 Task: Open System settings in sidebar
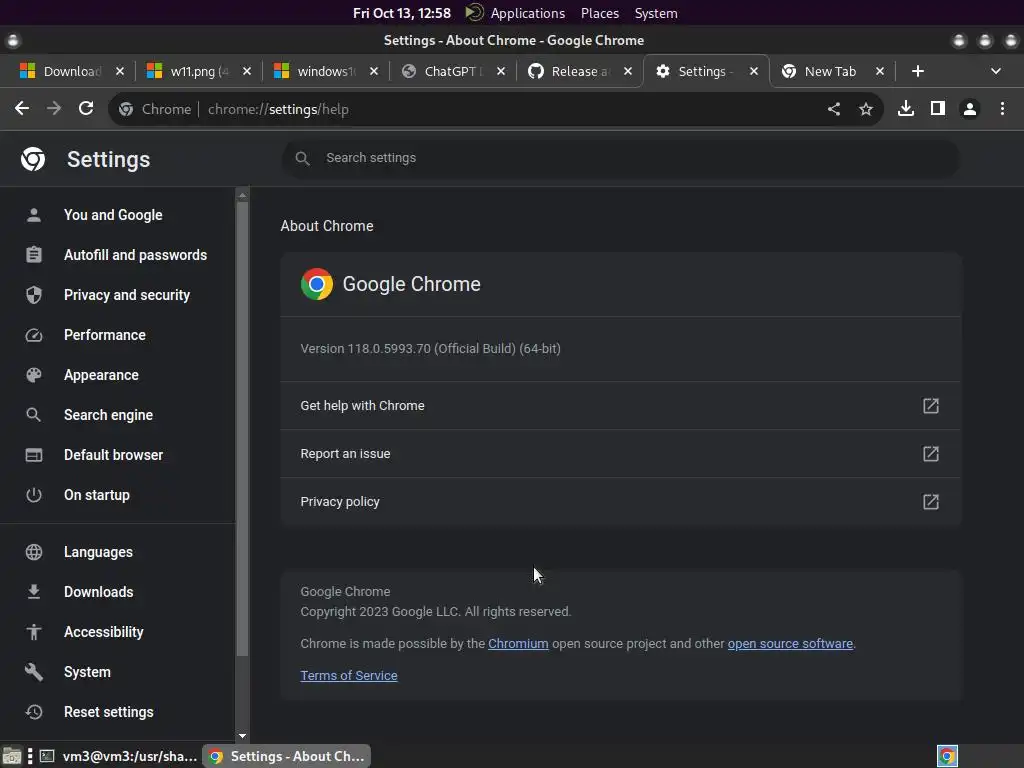pos(118,672)
